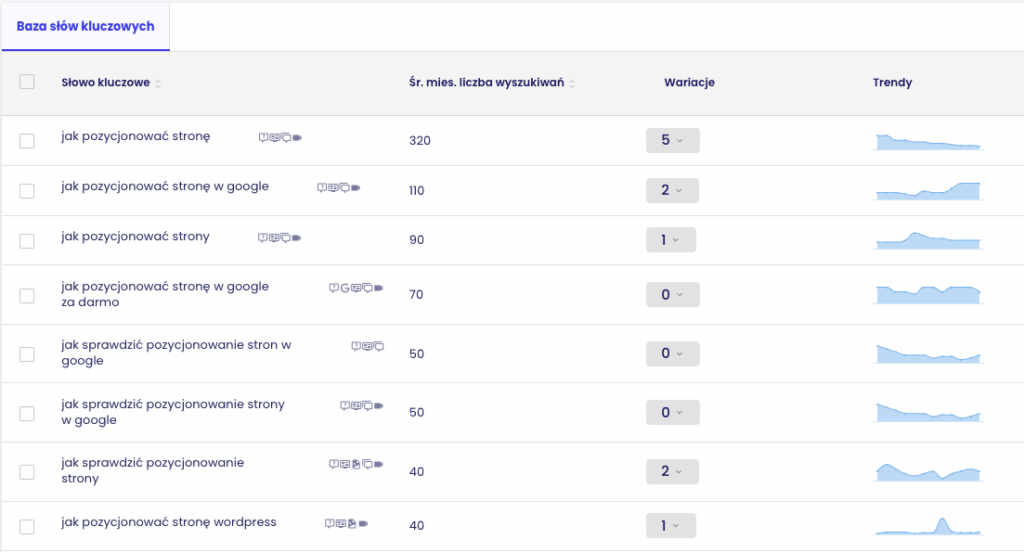Click keyword 'jak pozycjonować stronę w google'
Viewport: 1024px width, 552px height.
pyautogui.click(x=165, y=186)
